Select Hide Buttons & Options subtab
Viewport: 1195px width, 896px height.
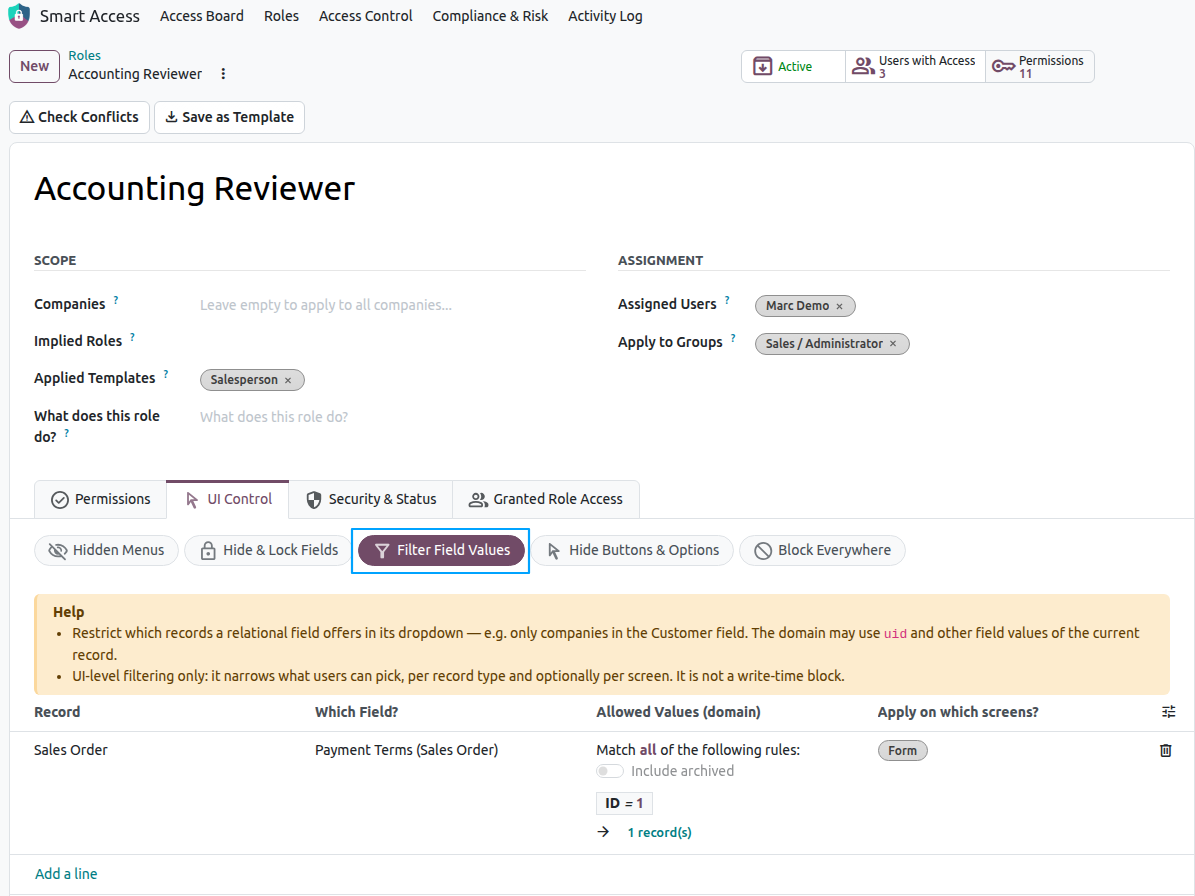632,550
